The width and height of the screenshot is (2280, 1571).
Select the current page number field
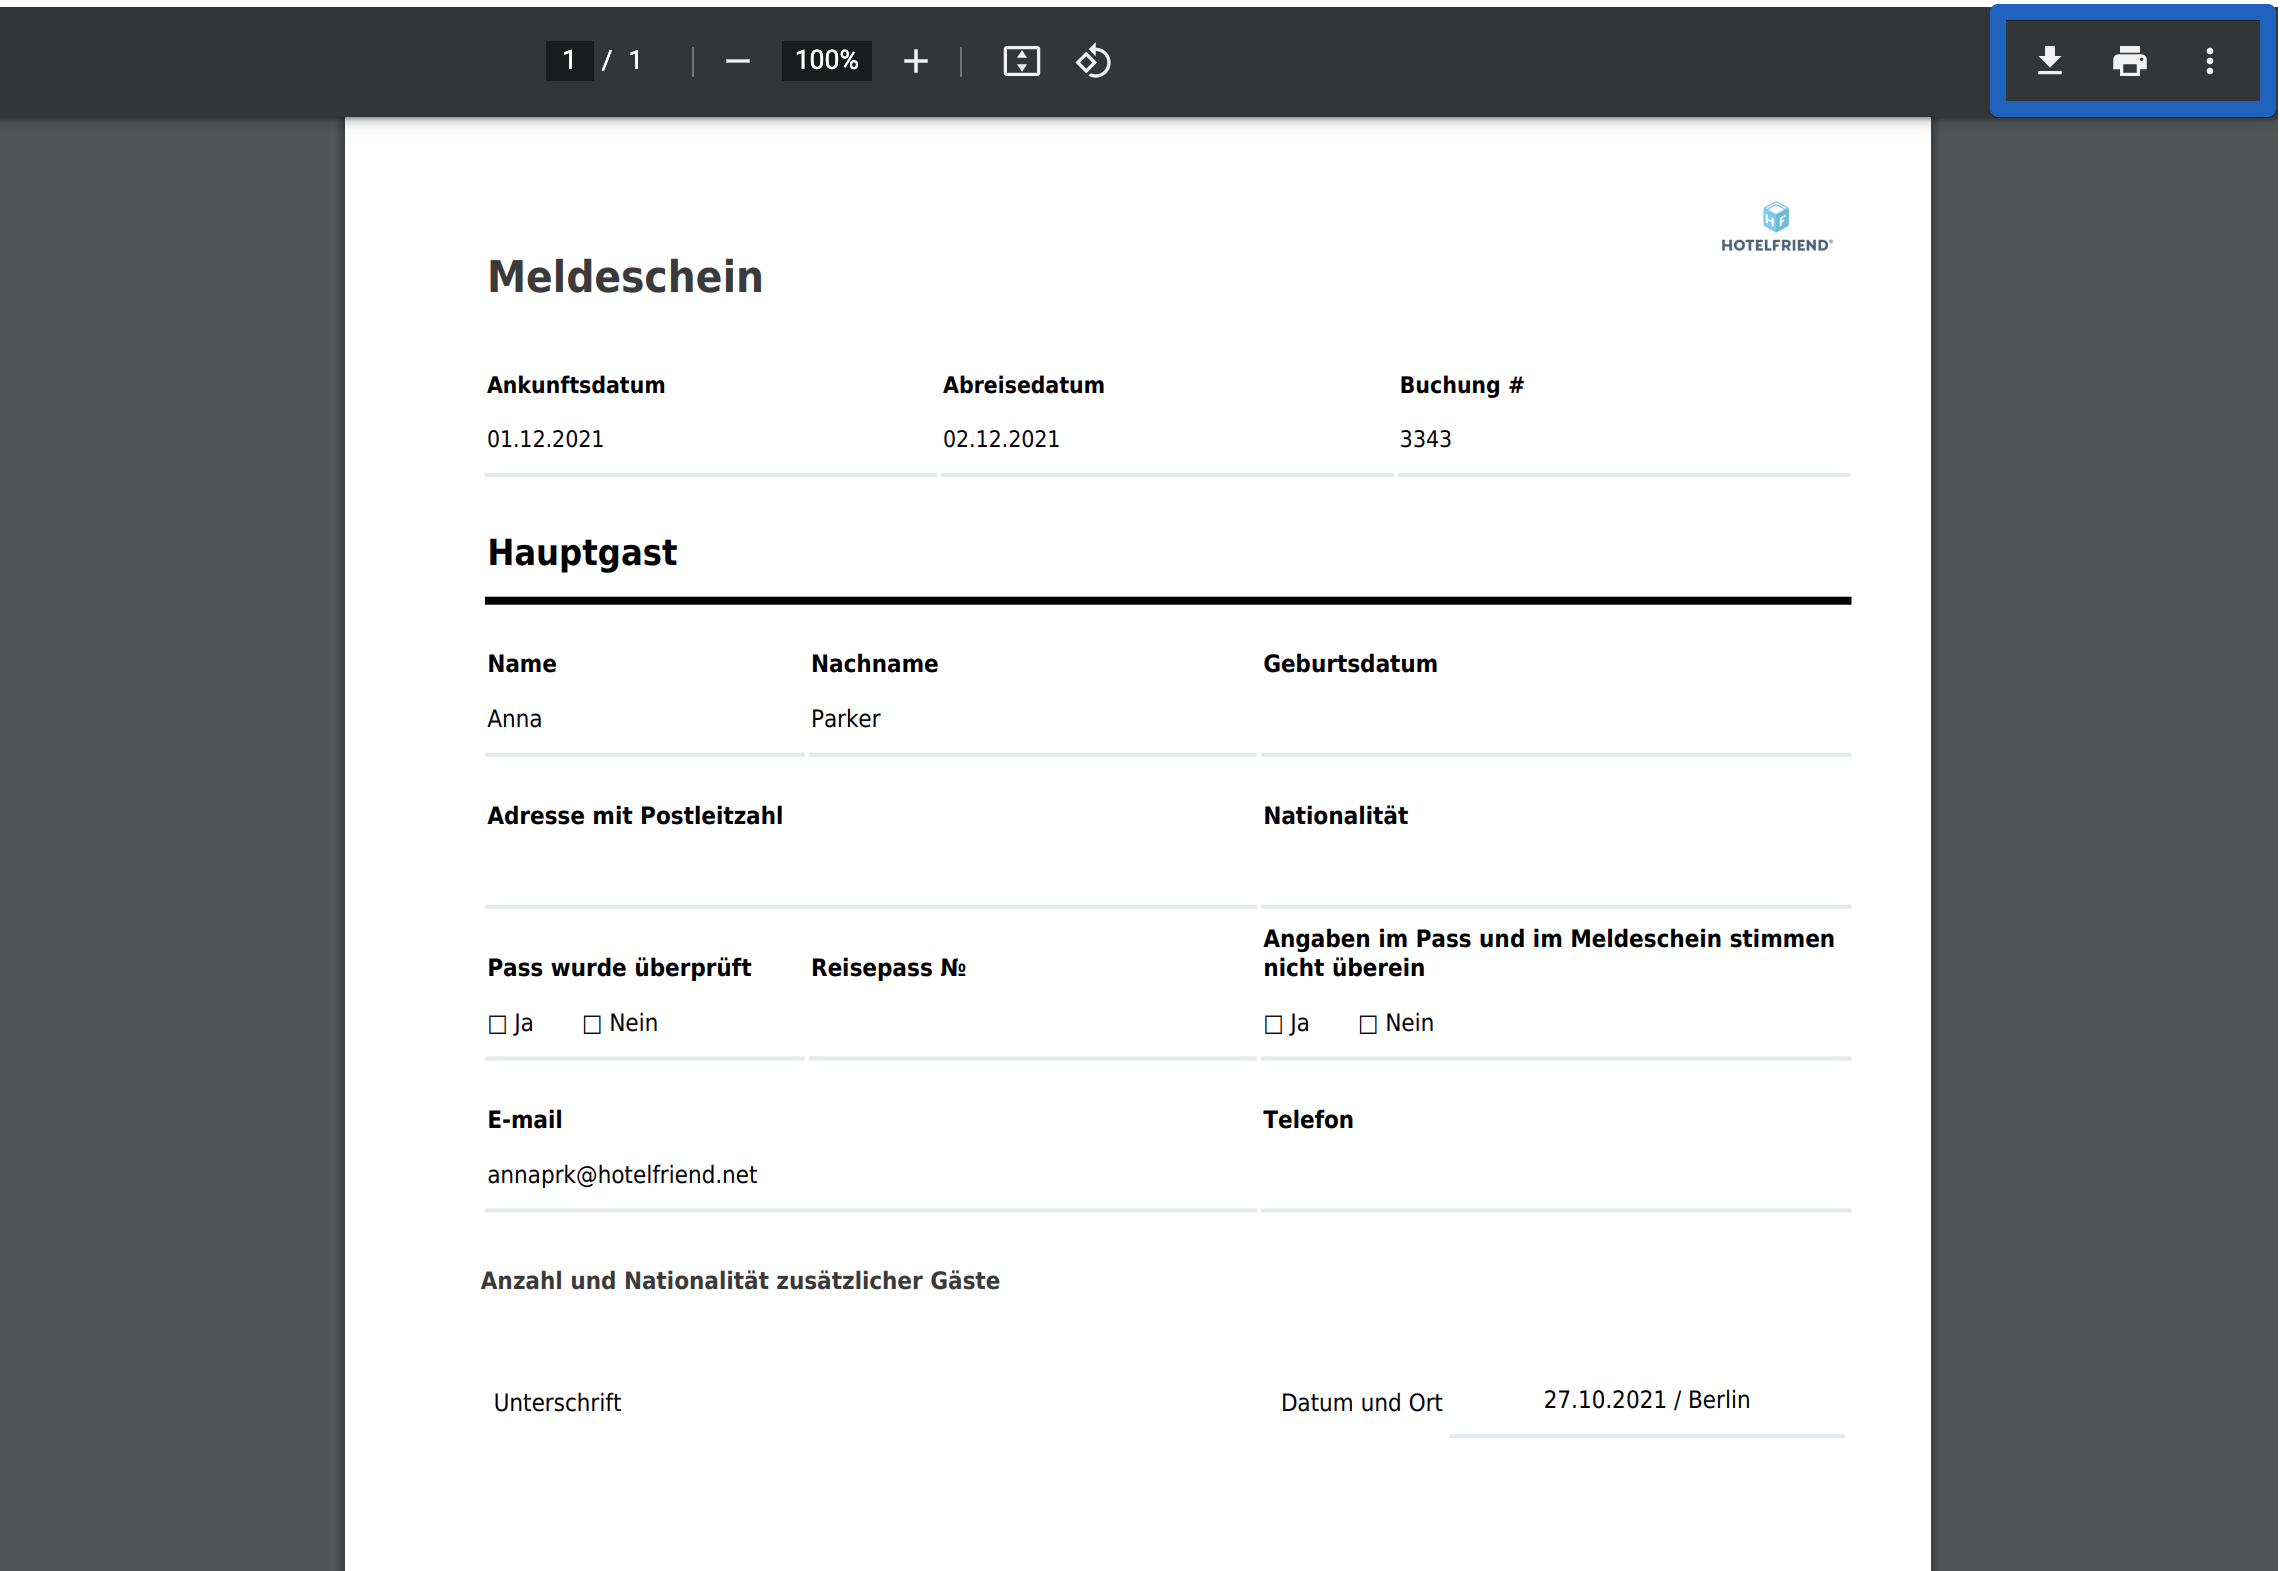[569, 61]
